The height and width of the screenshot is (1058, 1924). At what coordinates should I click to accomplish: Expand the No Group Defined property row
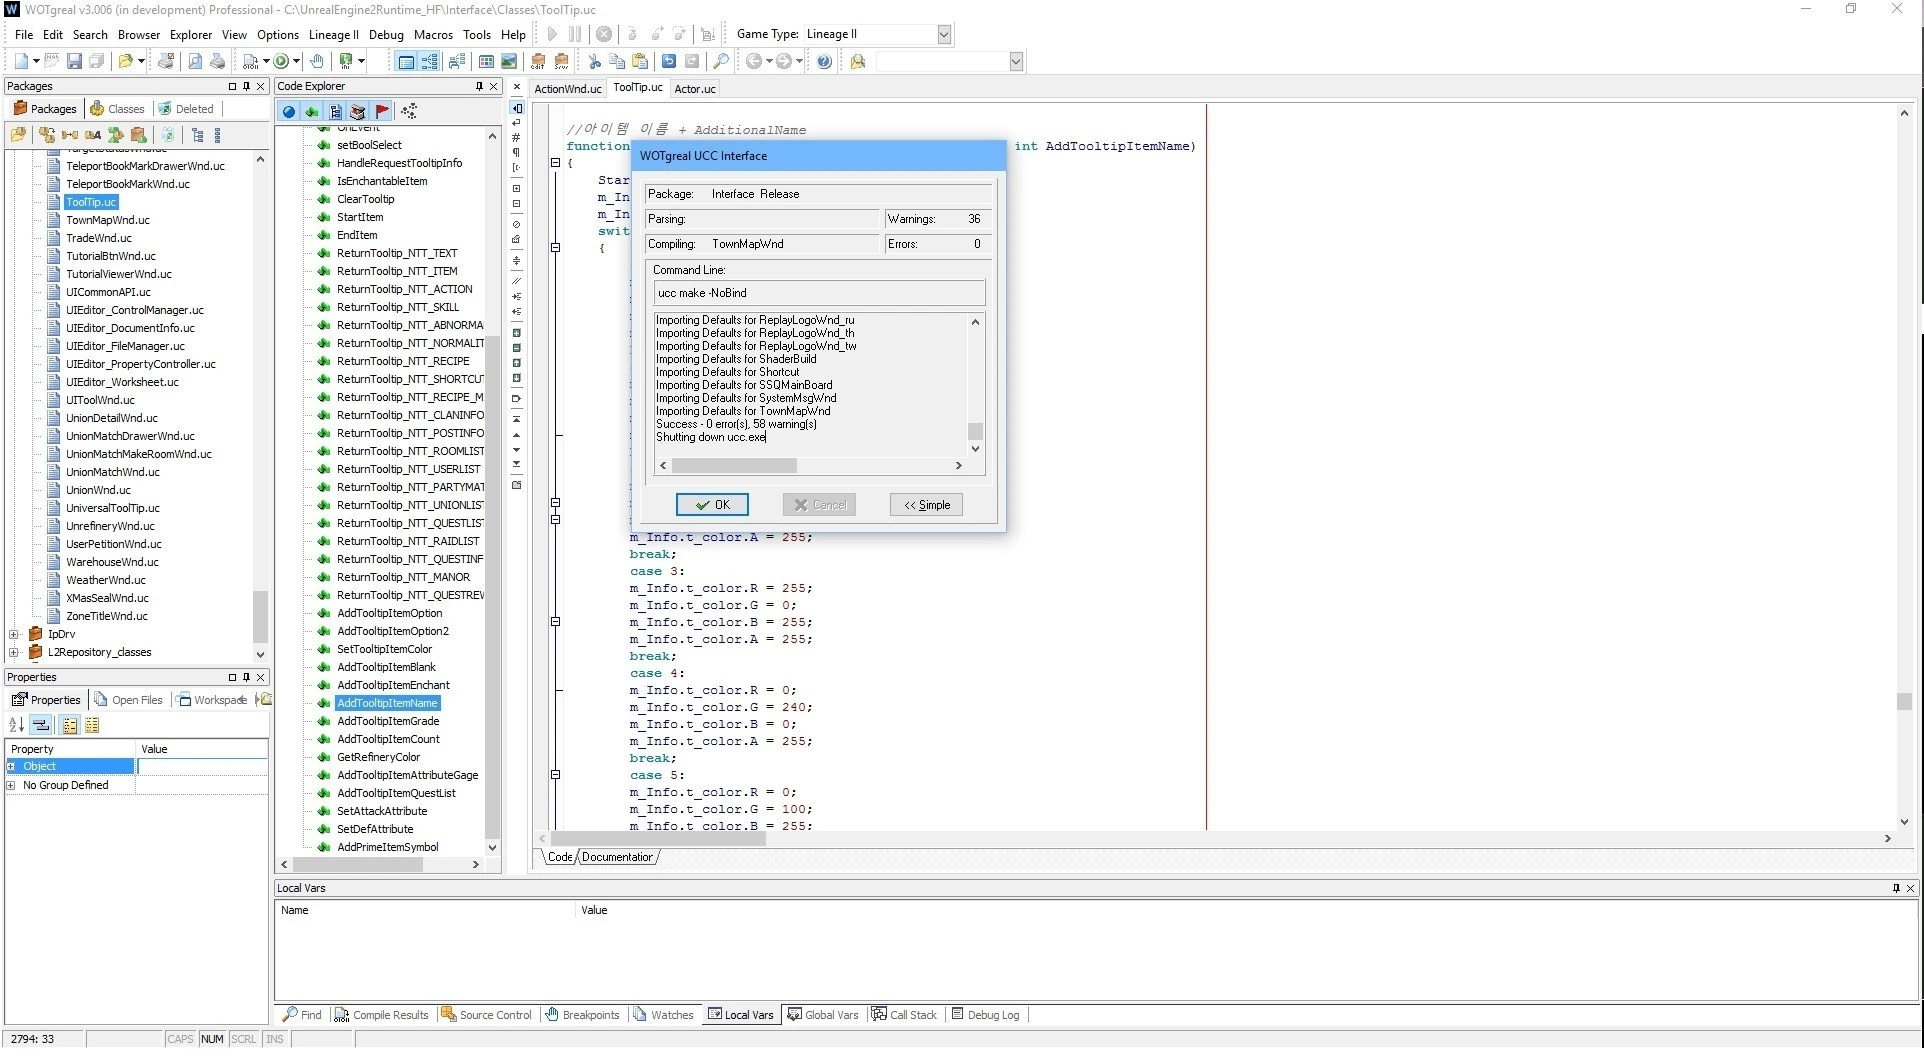coord(11,785)
